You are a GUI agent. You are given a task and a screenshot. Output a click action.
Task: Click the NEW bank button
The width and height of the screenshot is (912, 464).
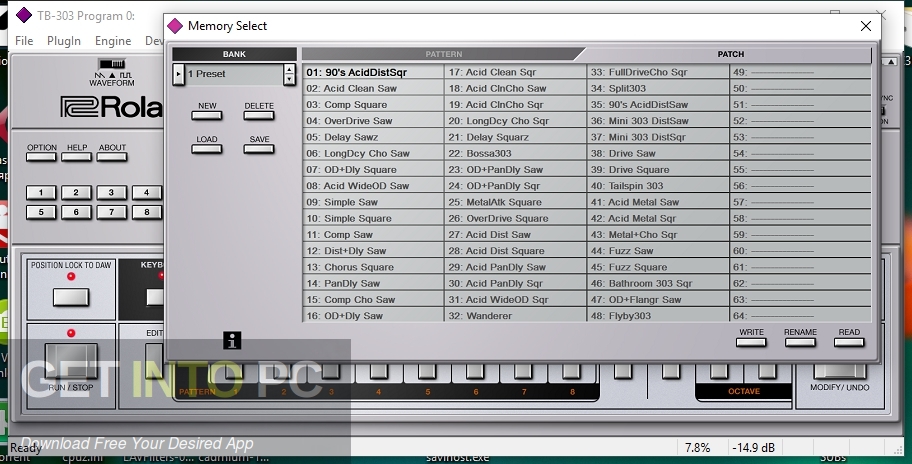207,115
